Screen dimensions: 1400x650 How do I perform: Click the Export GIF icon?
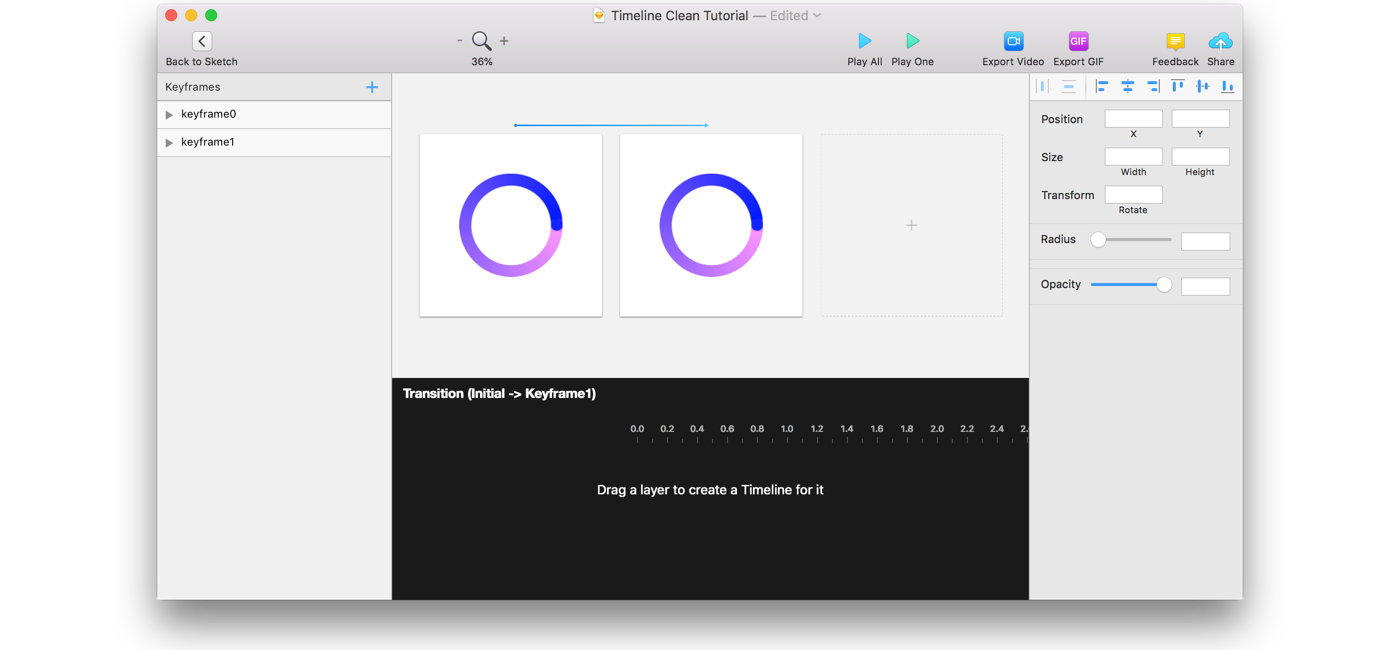1078,41
